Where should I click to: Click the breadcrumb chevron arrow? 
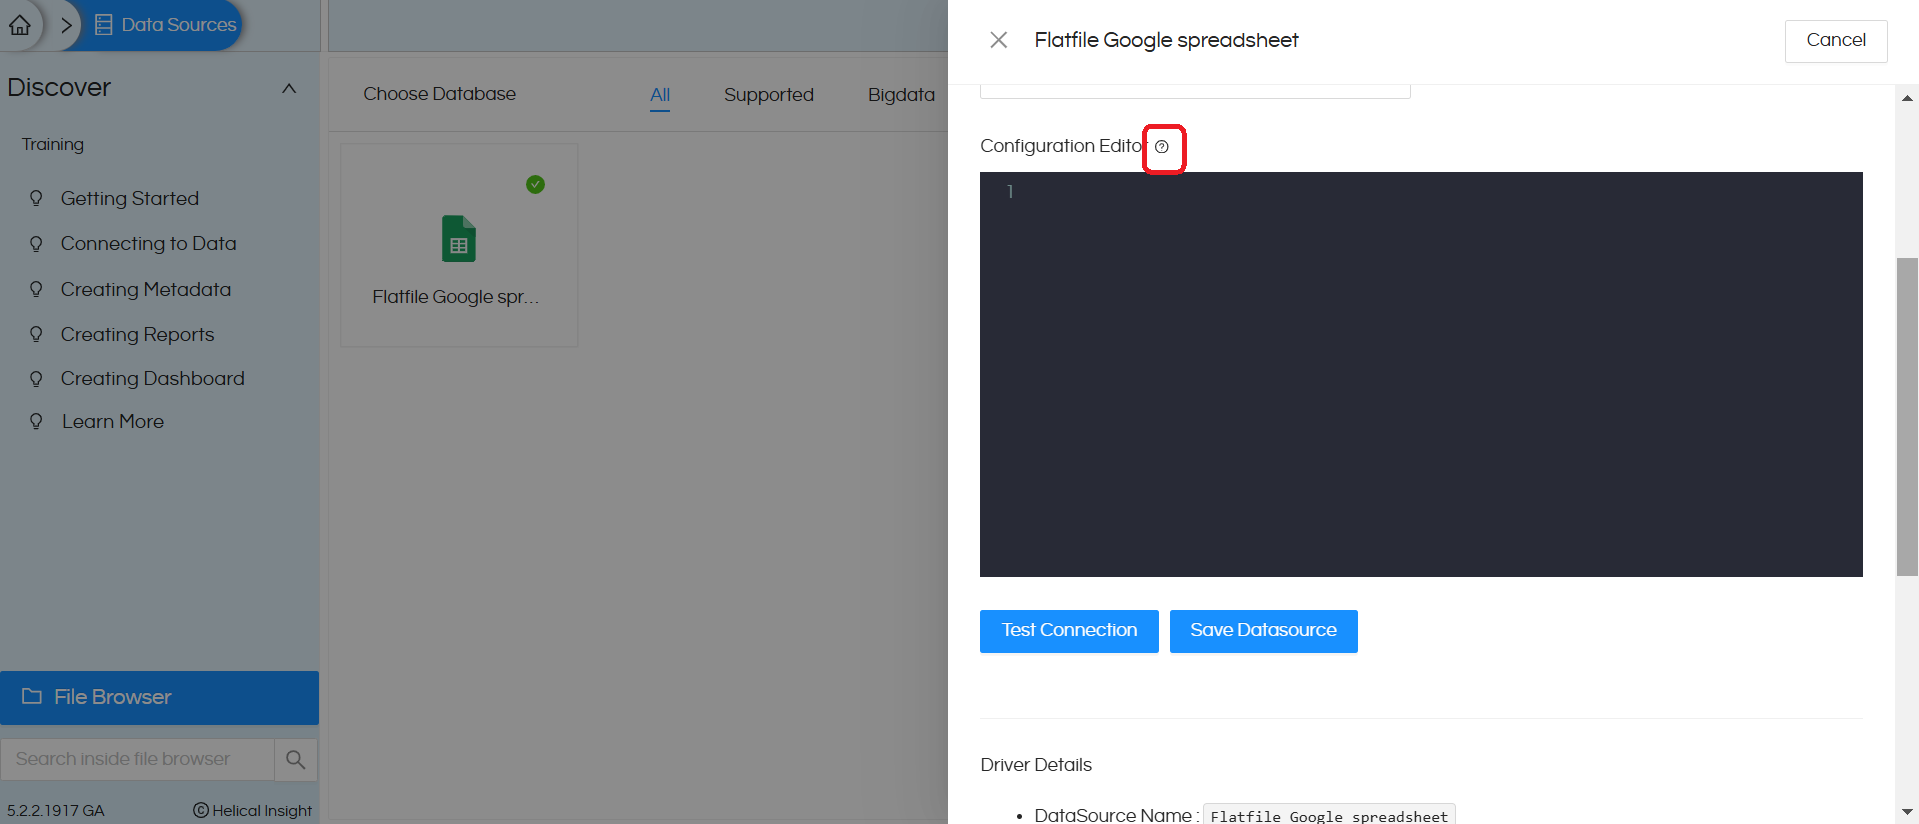tap(66, 25)
